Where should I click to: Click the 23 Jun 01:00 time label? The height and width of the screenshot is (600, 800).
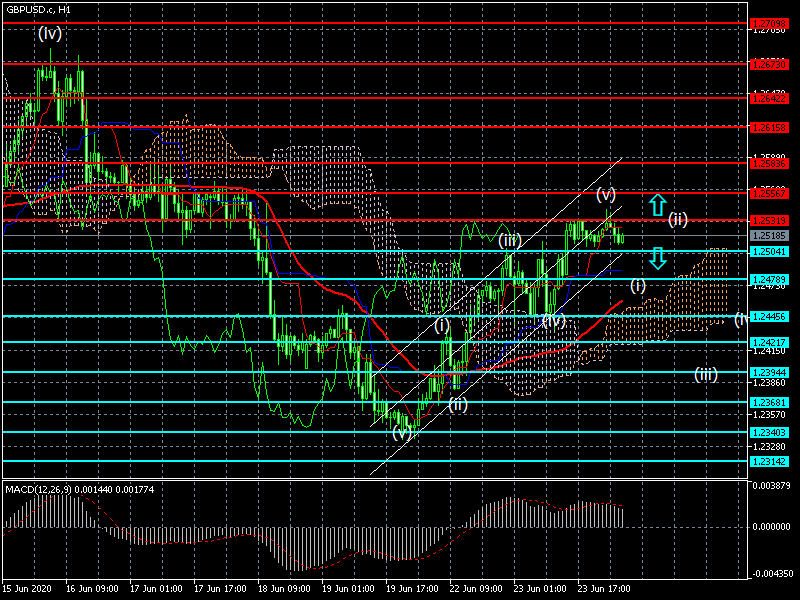tap(540, 588)
